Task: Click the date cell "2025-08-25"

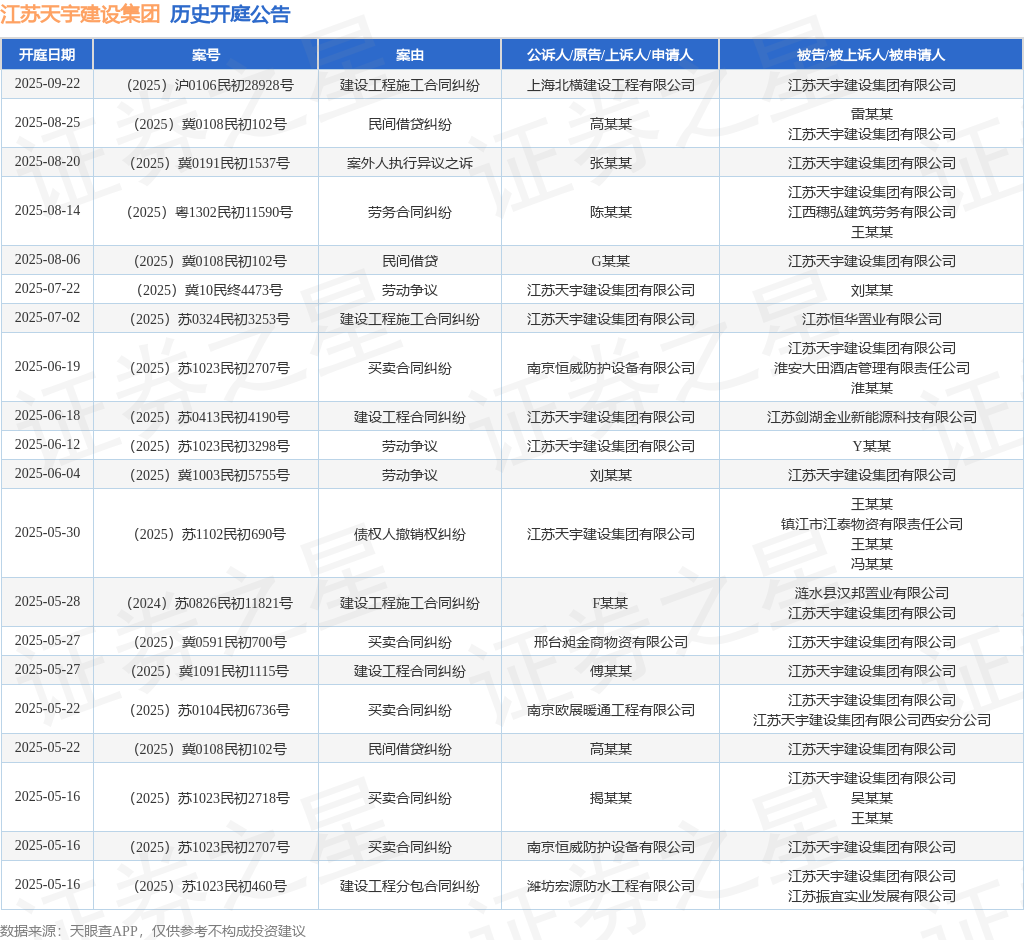Action: coord(47,122)
